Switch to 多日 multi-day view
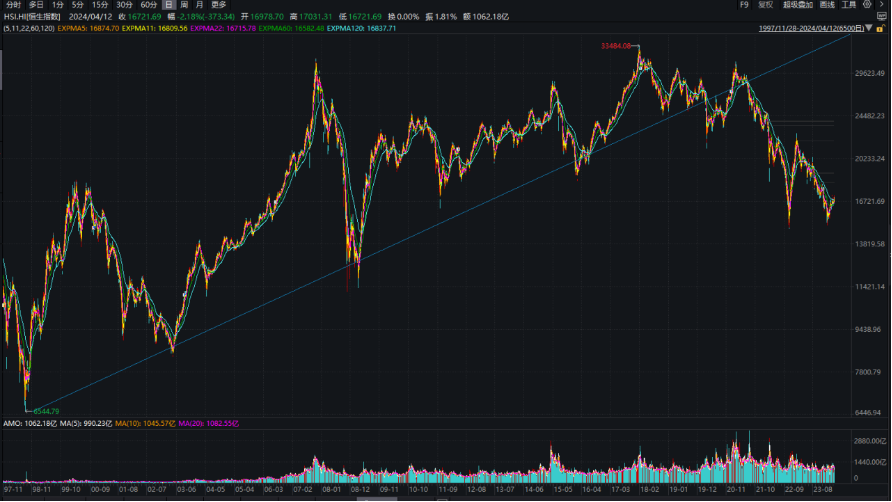Viewport: 892px width, 502px height. click(x=36, y=5)
